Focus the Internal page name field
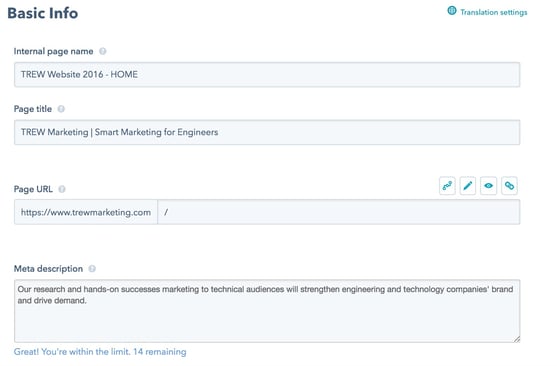Image resolution: width=557 pixels, height=366 pixels. [267, 75]
